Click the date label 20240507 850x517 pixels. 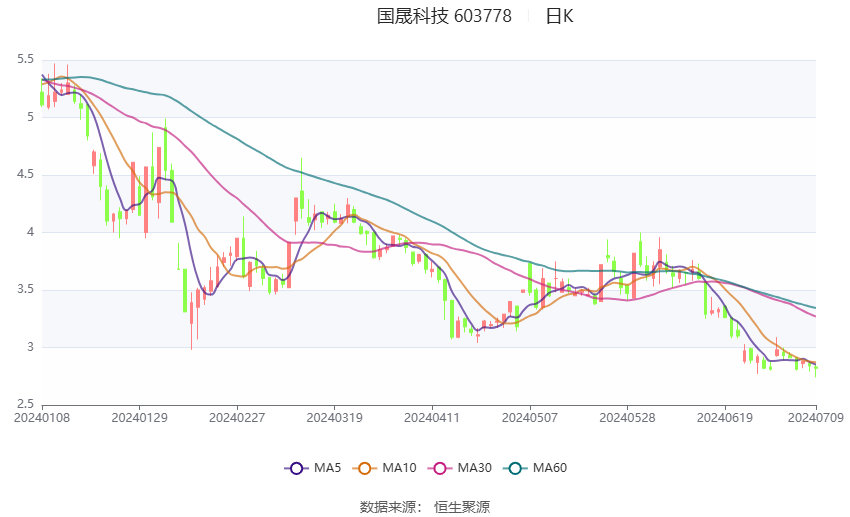(x=530, y=418)
